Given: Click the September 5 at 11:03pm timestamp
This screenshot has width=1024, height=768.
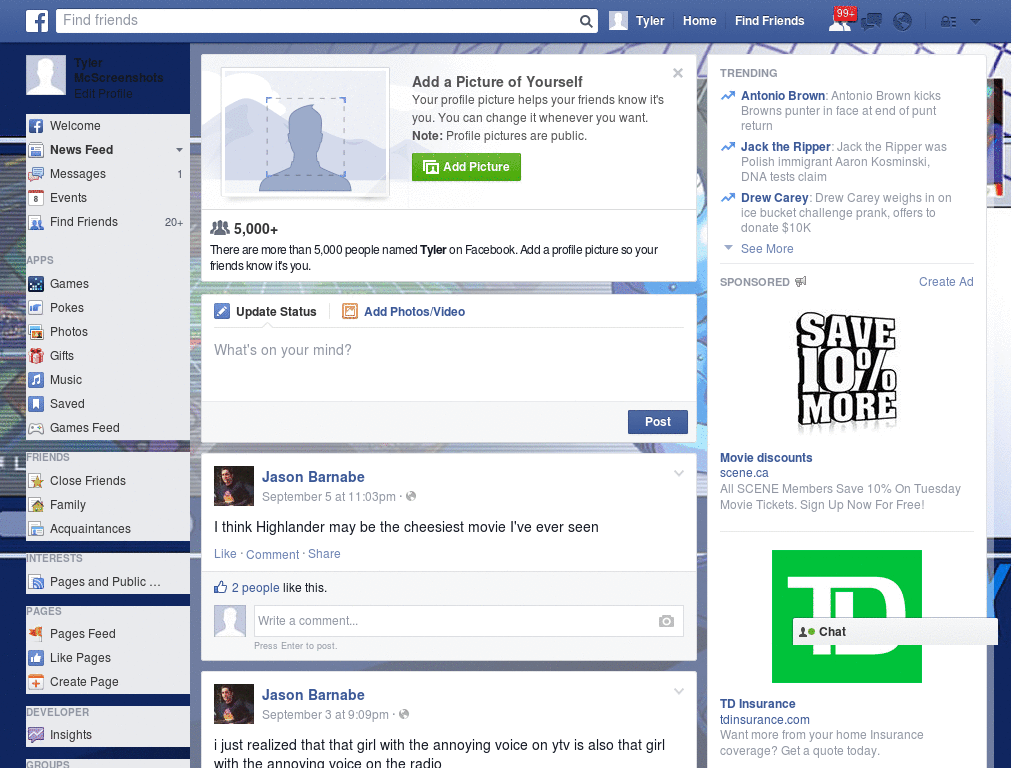Looking at the screenshot, I should (x=328, y=497).
